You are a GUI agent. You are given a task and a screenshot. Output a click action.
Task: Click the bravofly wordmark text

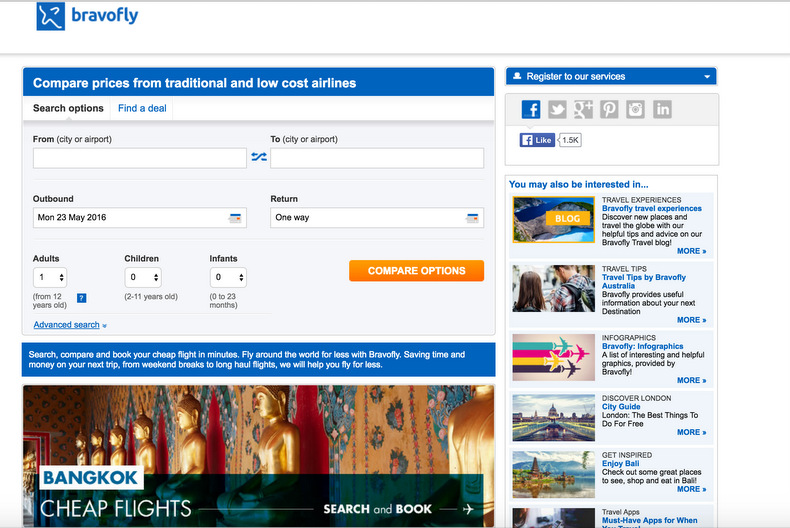pos(105,15)
